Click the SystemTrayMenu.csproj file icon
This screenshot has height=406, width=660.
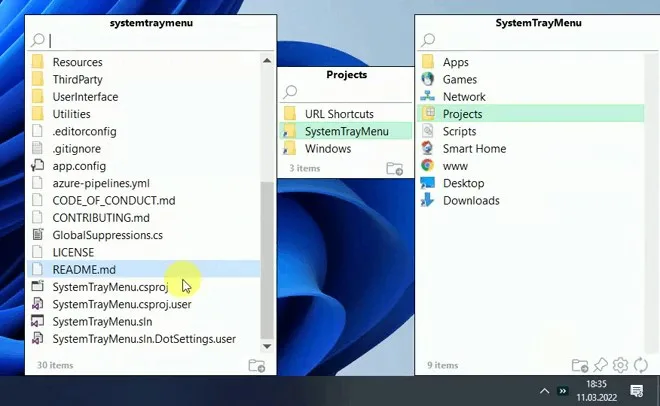click(38, 287)
